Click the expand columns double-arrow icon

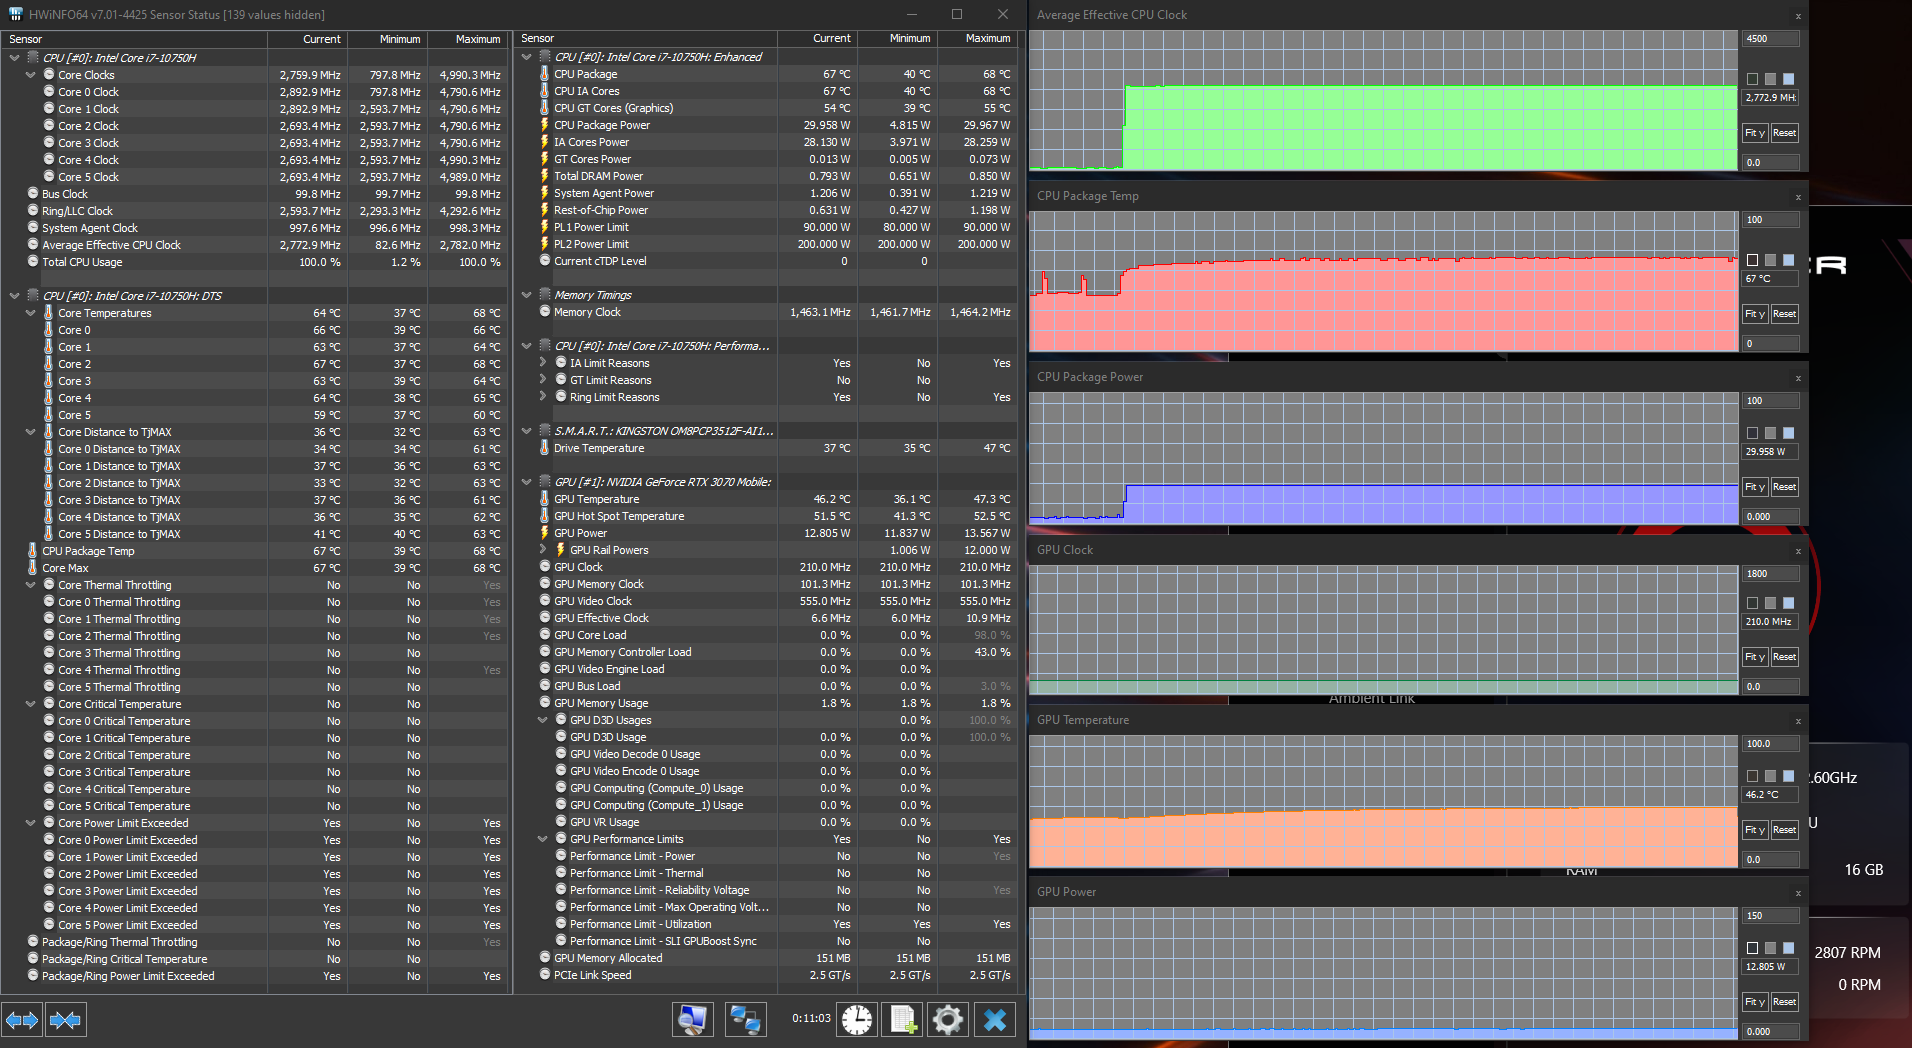click(22, 1020)
